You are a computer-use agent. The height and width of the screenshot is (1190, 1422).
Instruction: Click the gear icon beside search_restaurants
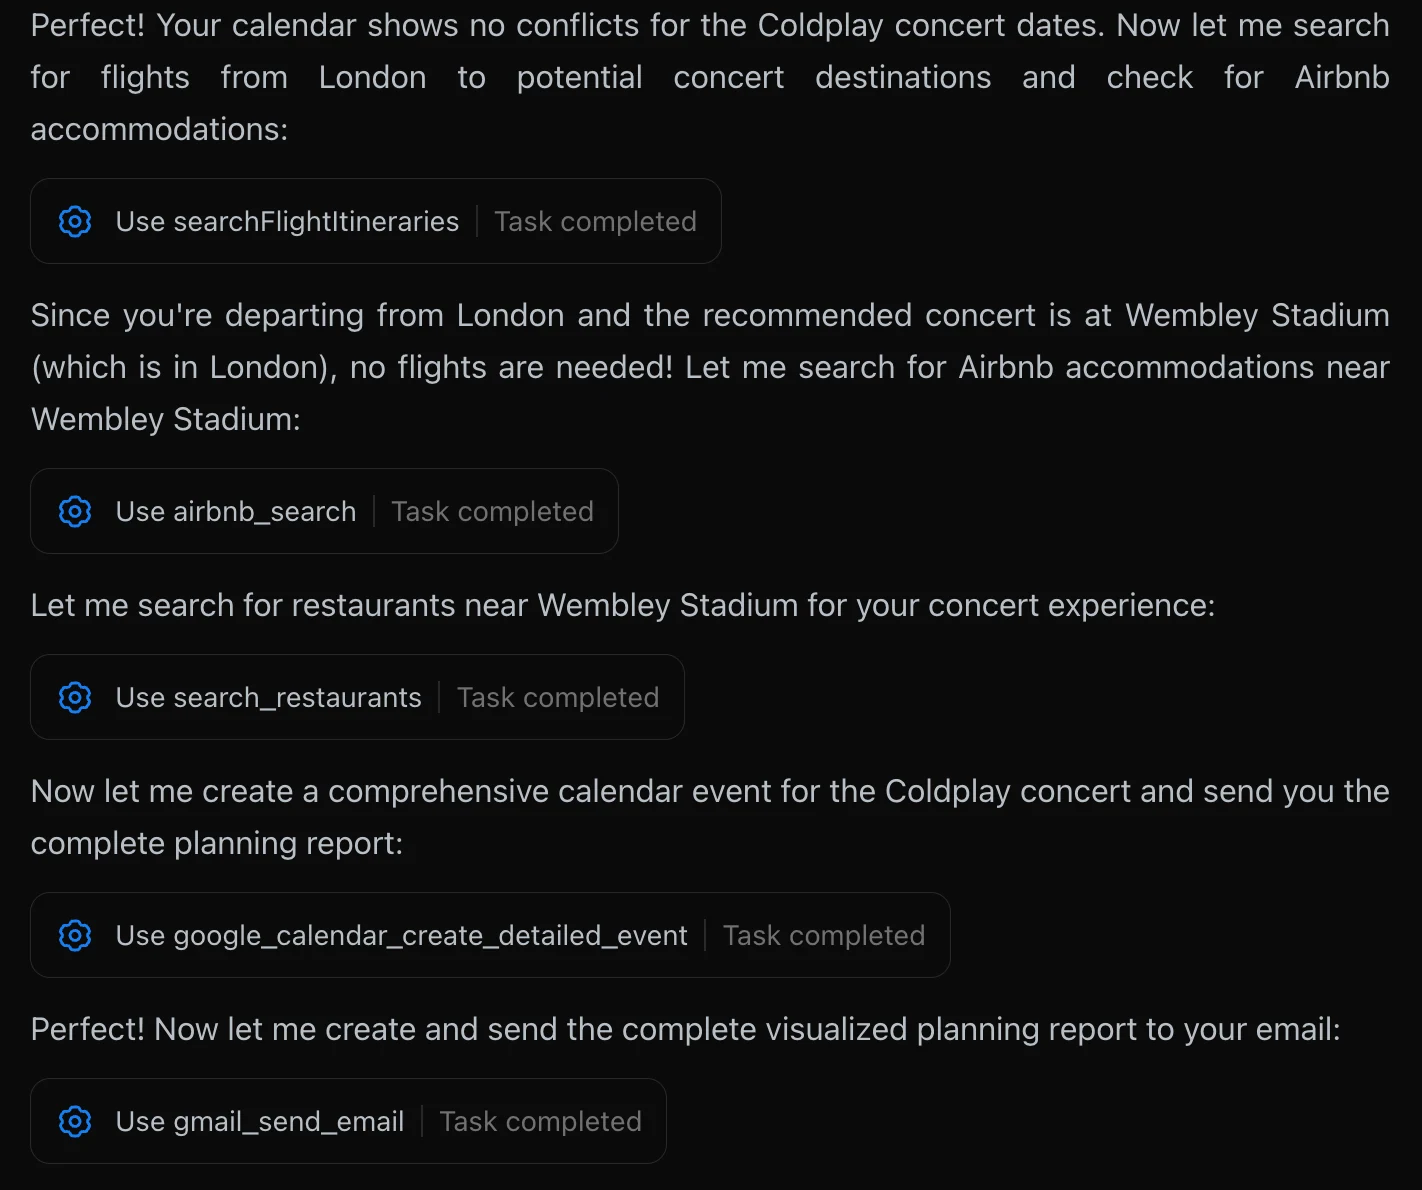click(x=75, y=697)
